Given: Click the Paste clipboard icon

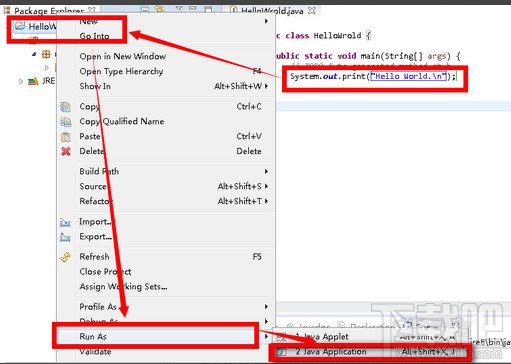Looking at the screenshot, I should 66,136.
